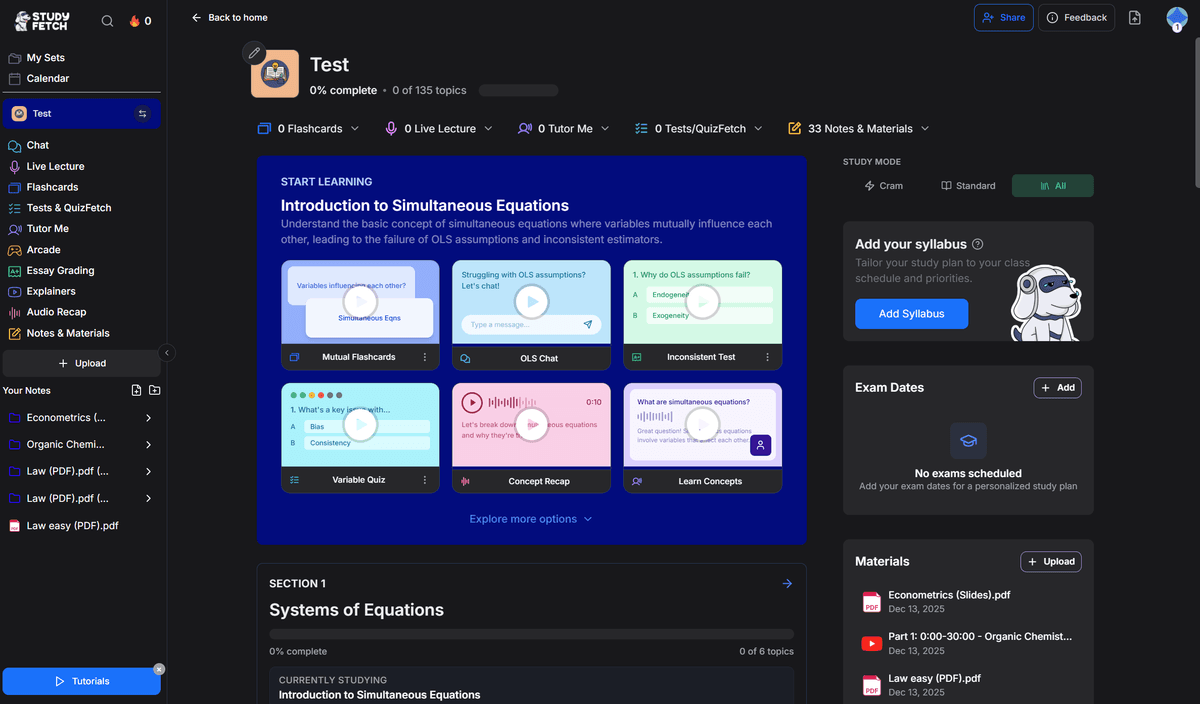Open the Tutor Me feature
The height and width of the screenshot is (704, 1200).
[x=47, y=228]
